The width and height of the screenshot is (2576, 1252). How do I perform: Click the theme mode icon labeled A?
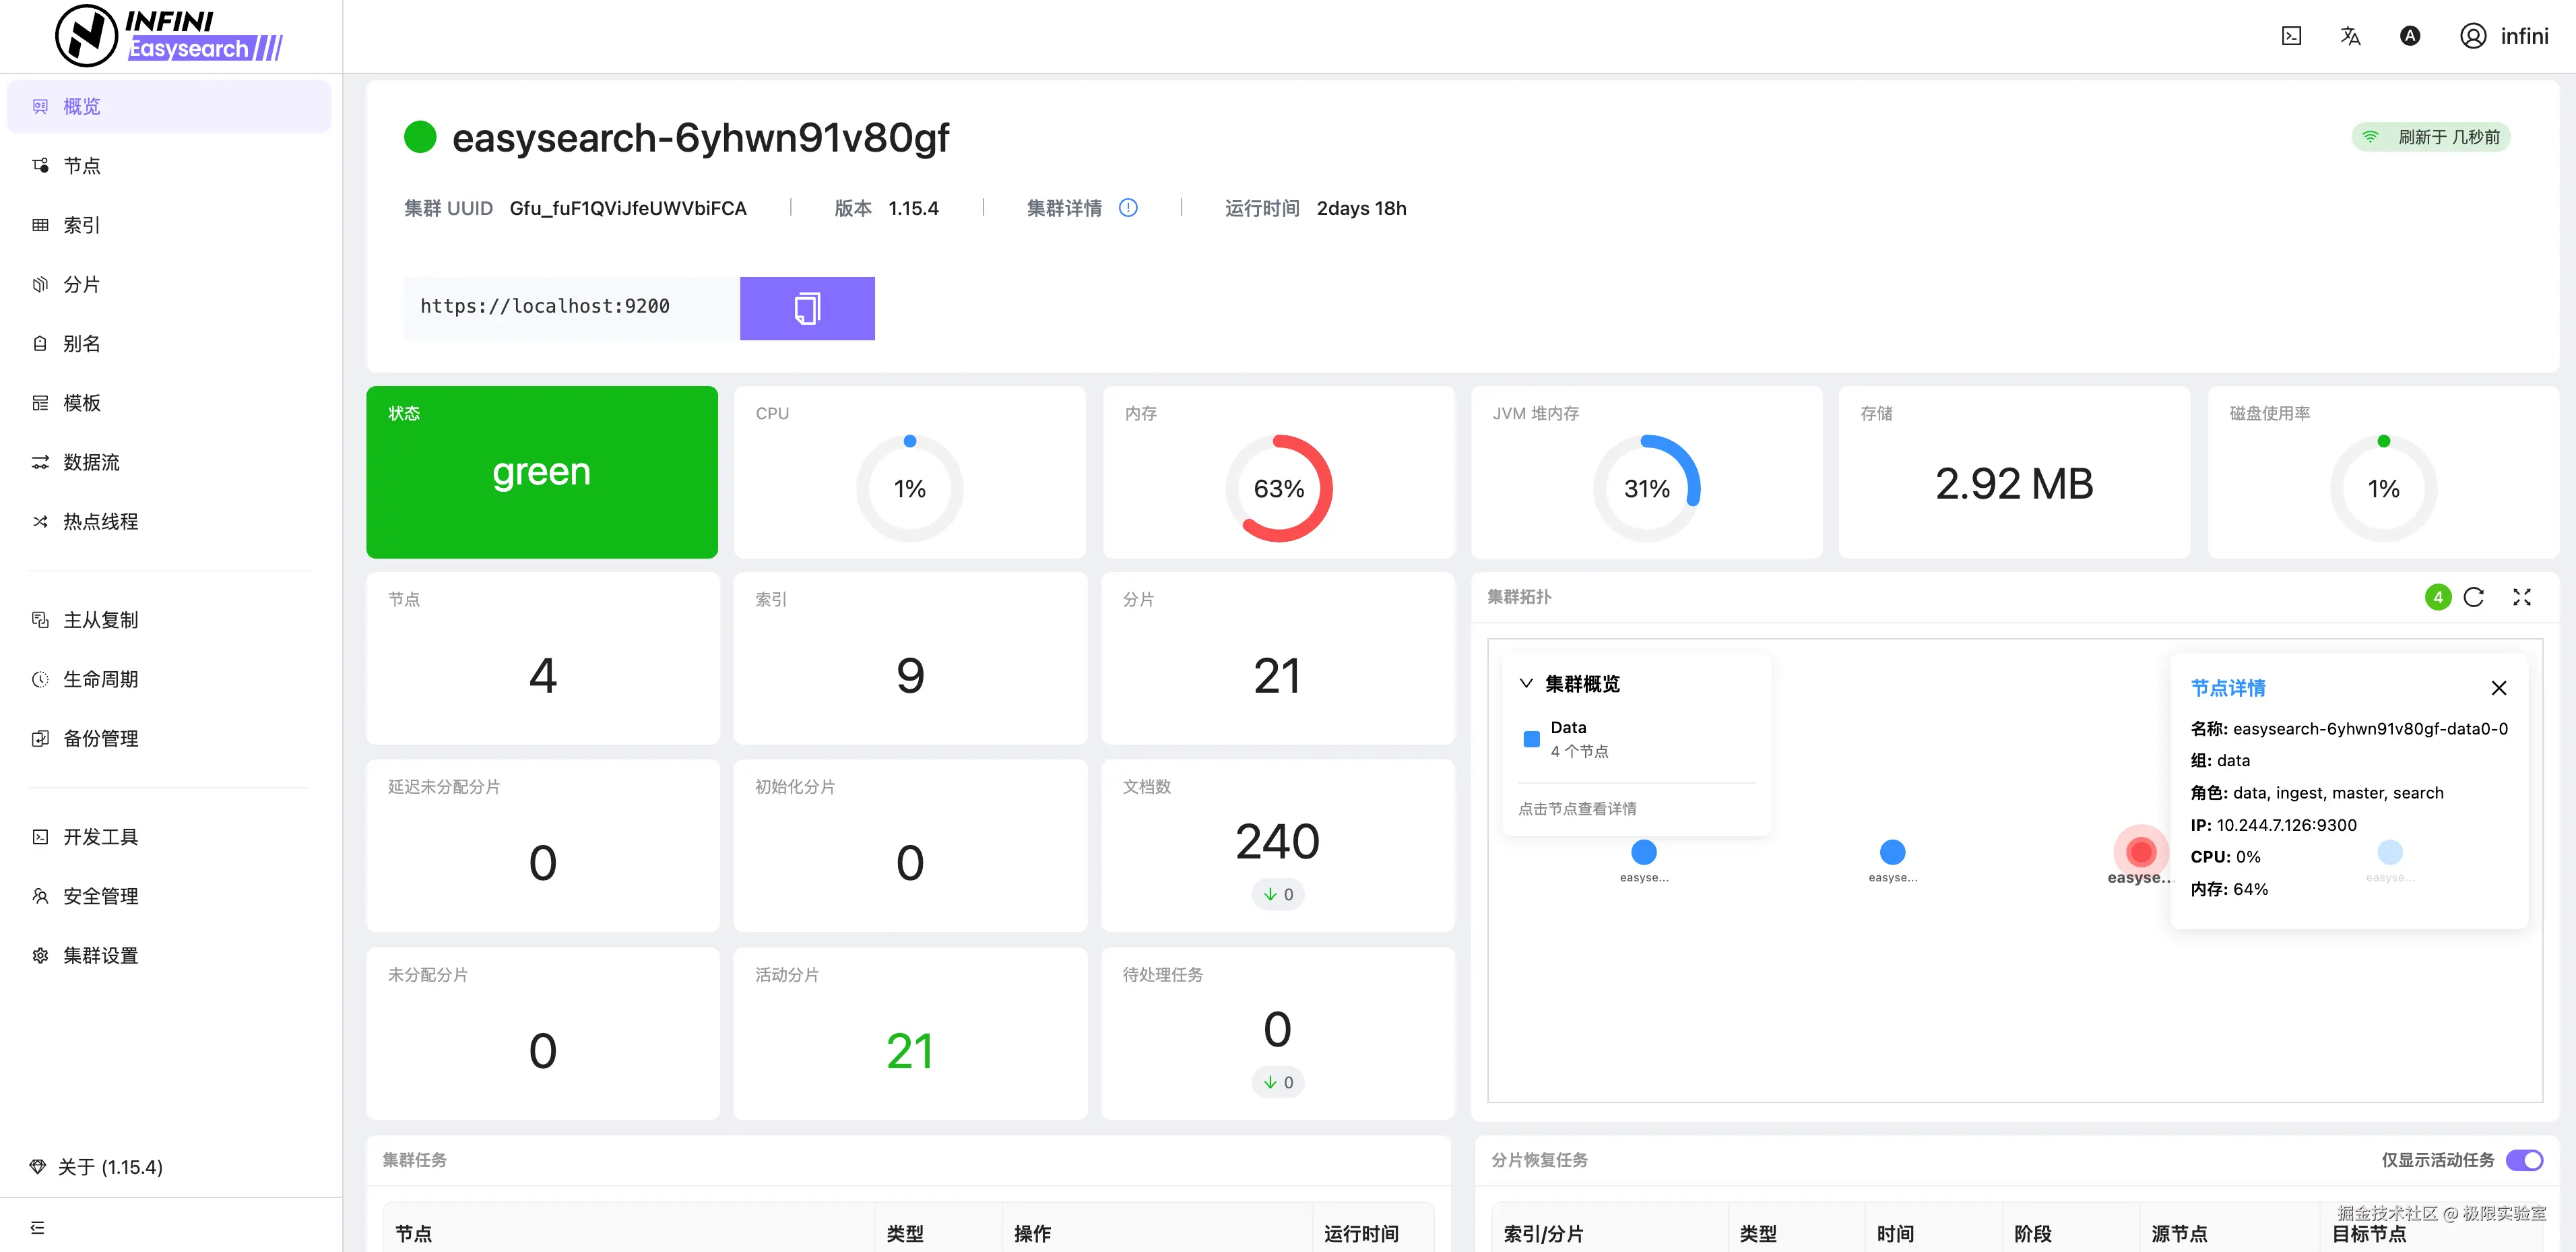[2410, 37]
